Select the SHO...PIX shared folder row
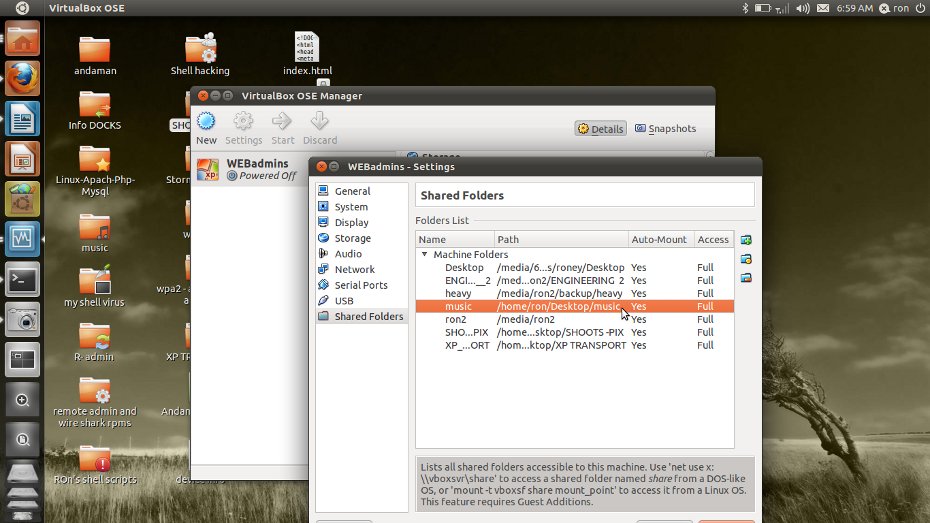 [x=574, y=332]
